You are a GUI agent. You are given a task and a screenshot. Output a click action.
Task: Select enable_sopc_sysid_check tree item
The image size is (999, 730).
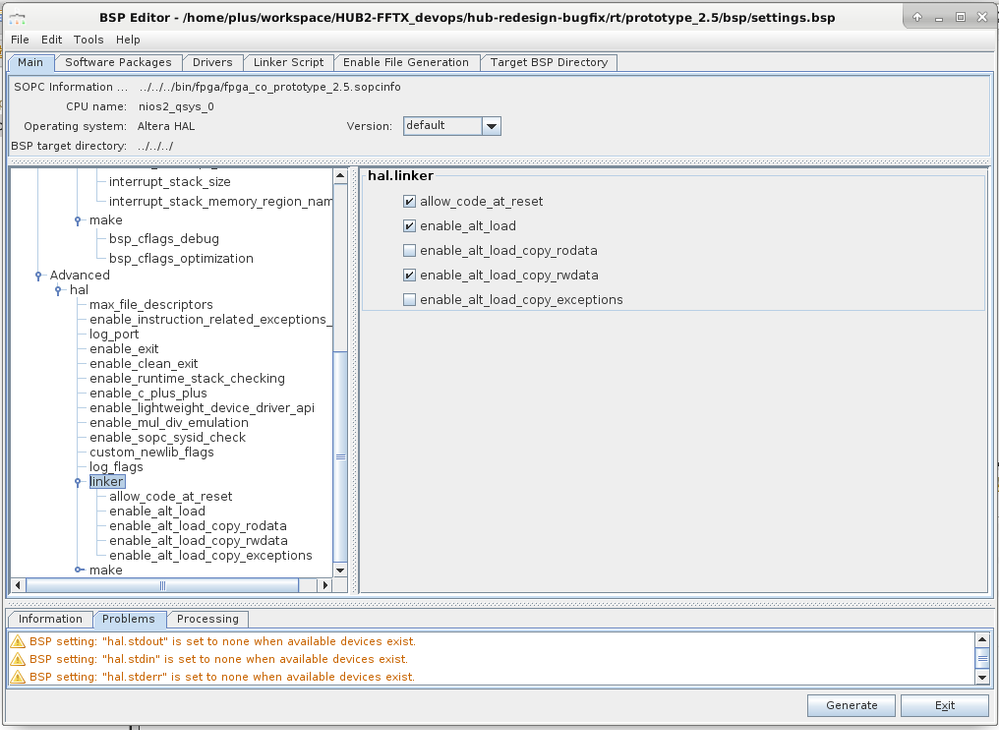pyautogui.click(x=167, y=438)
